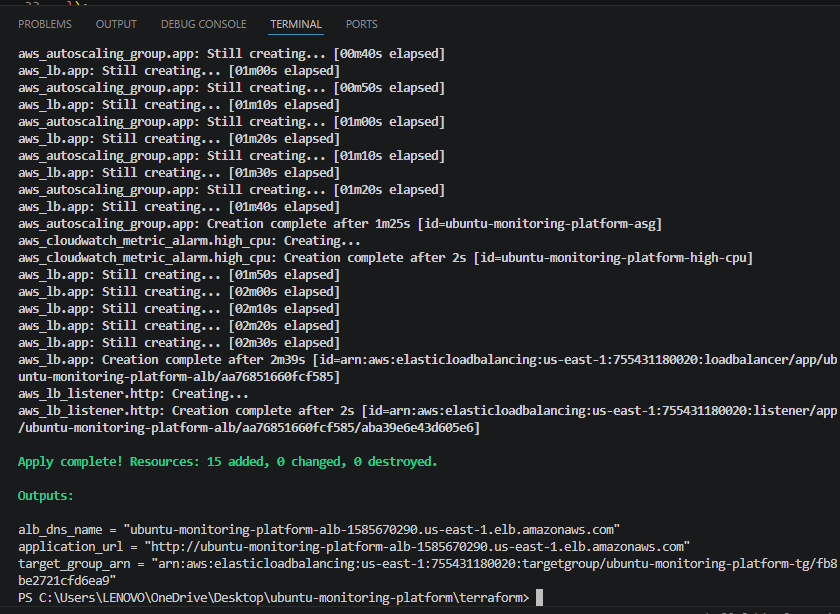840x614 pixels.
Task: Click 'aws_lb.app: Still creating... [01m50s elapsed]' line
Action: pos(179,274)
